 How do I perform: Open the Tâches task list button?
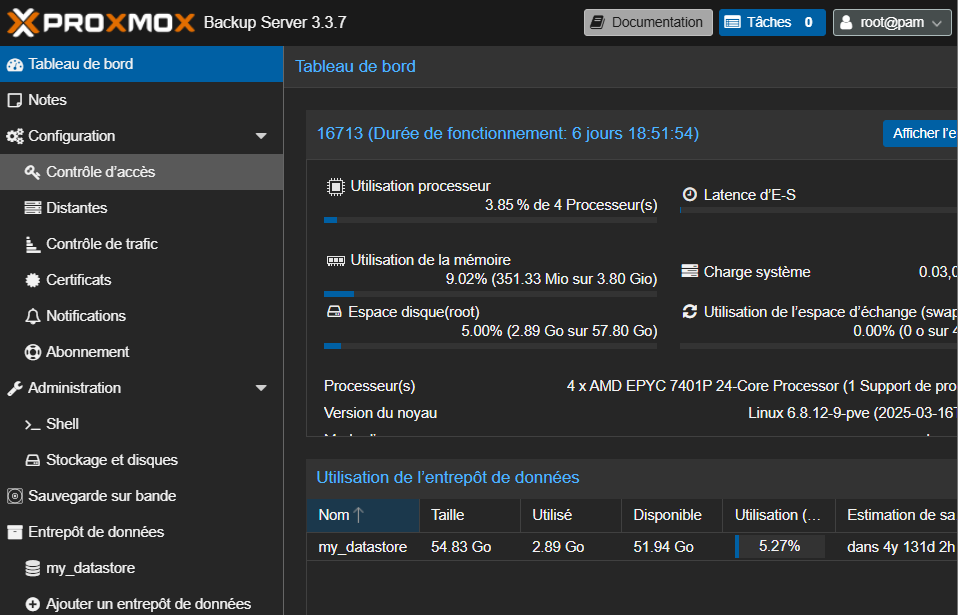[772, 23]
